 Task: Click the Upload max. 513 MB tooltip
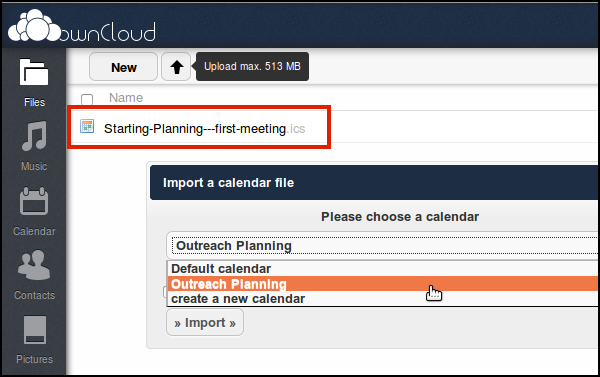pyautogui.click(x=252, y=67)
